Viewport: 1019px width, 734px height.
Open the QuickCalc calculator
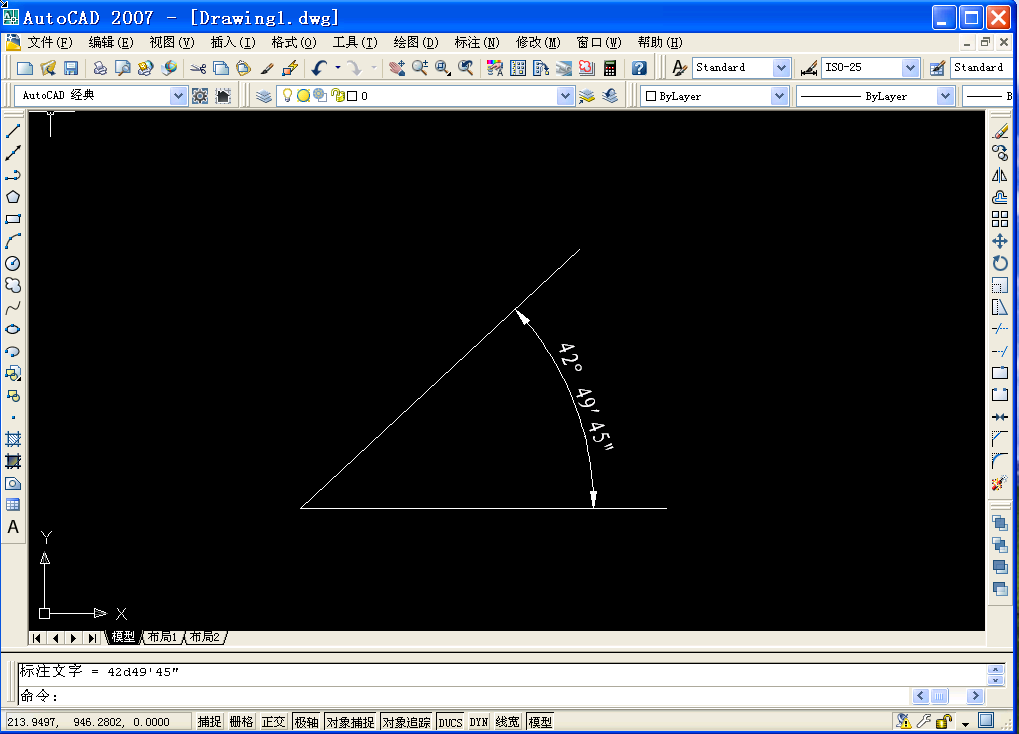(x=610, y=68)
